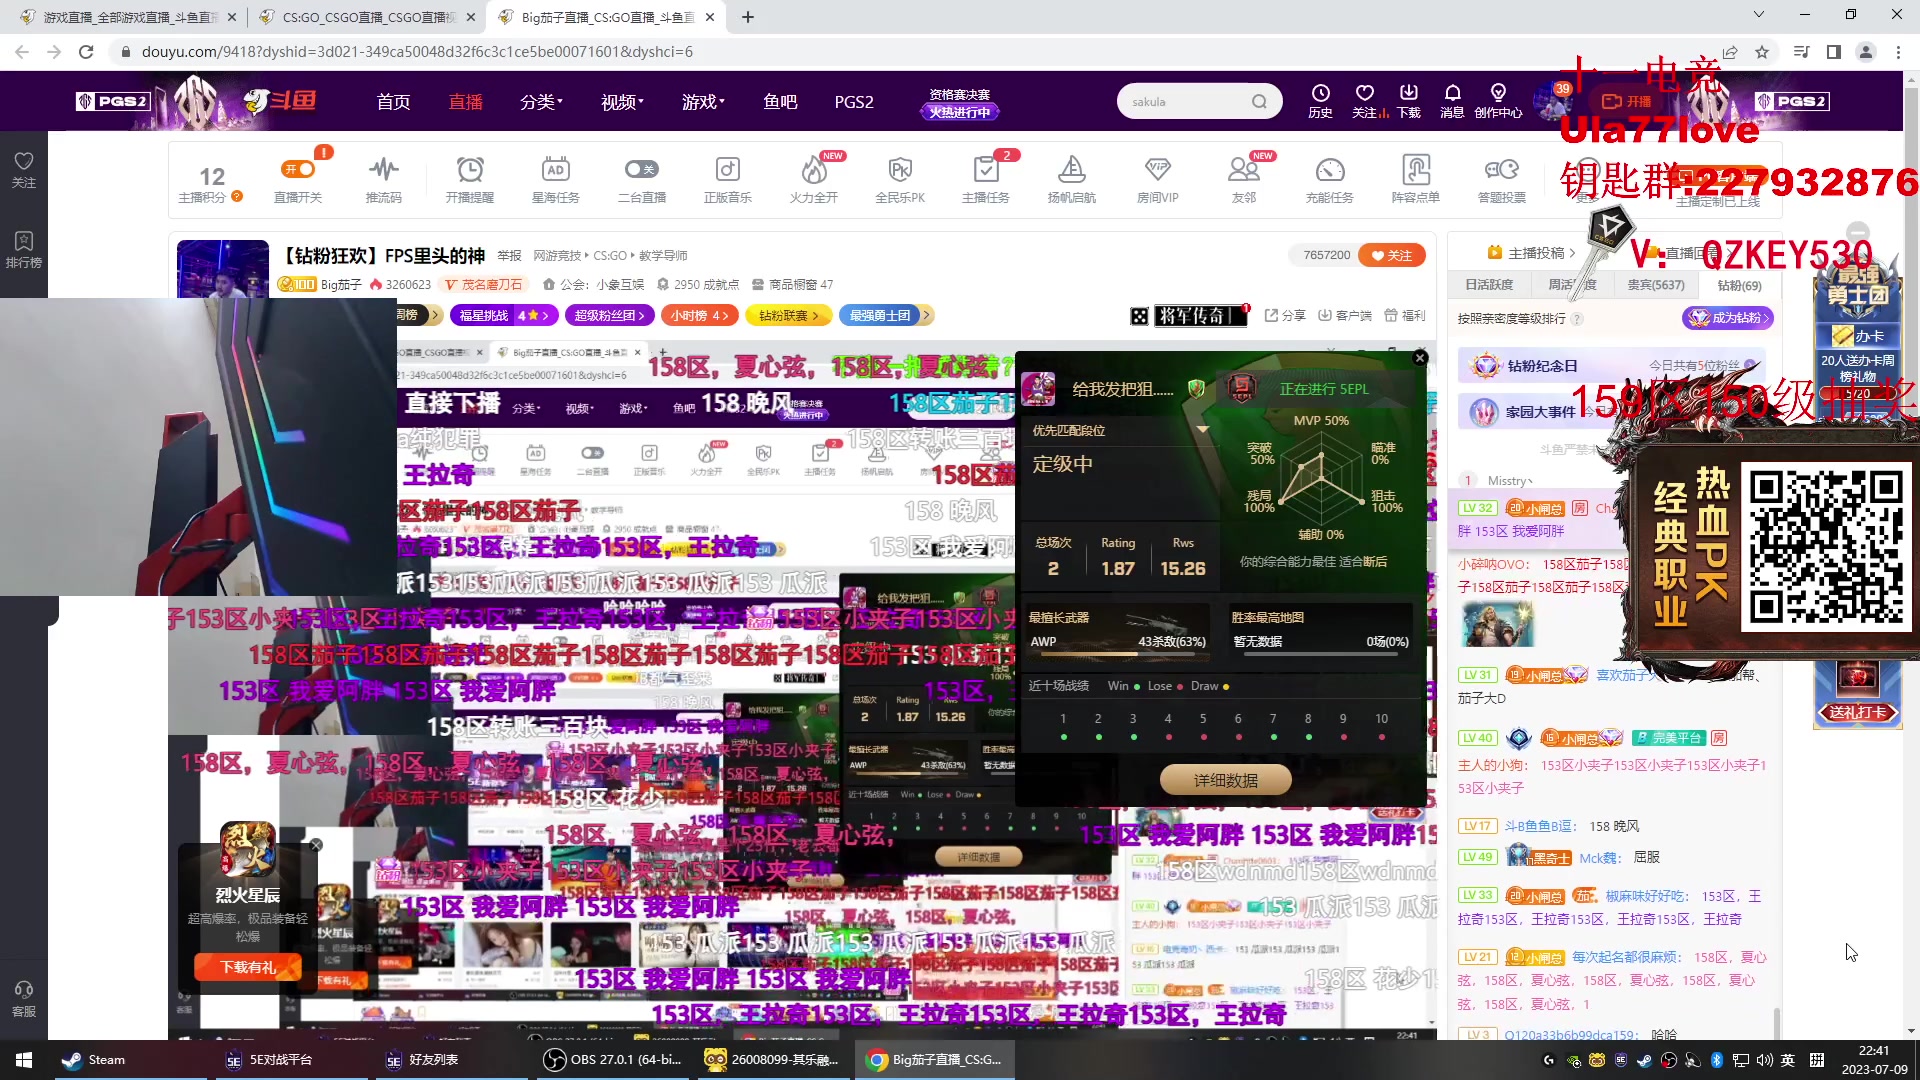The image size is (1920, 1080).
Task: Expand the 福星挑战 badge arrow
Action: click(x=545, y=315)
